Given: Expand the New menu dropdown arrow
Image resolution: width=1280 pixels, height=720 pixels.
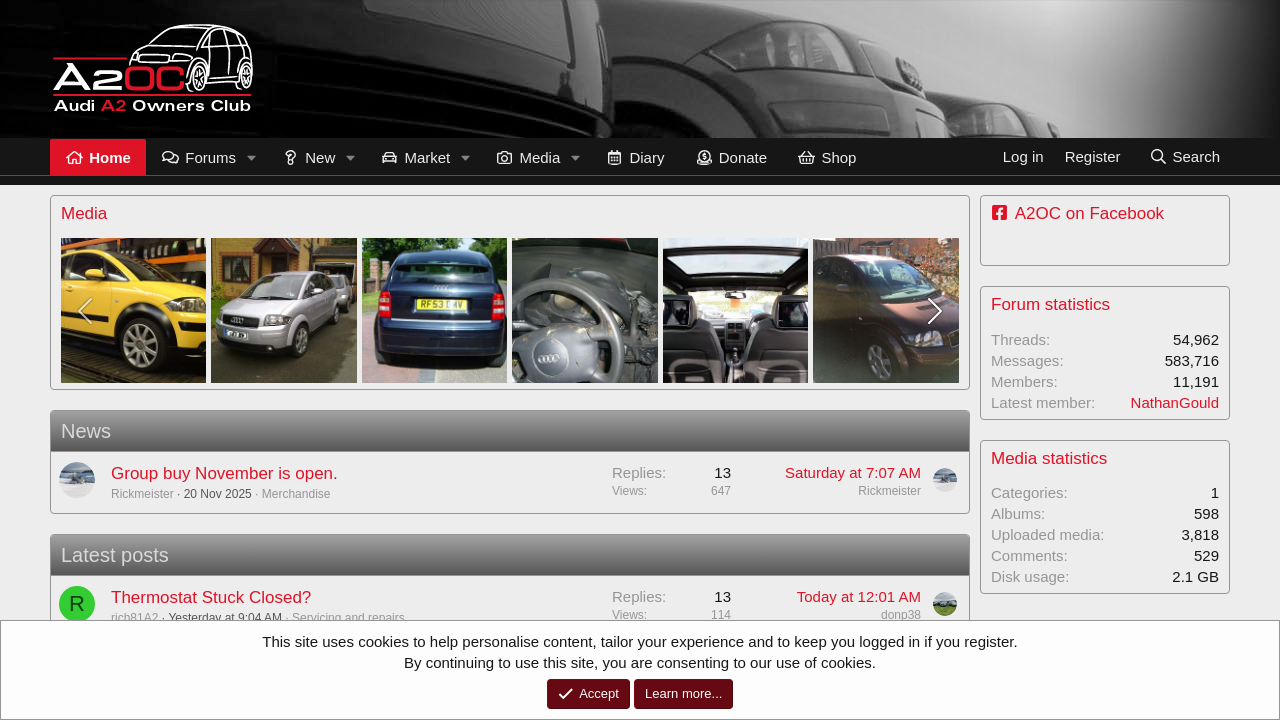Looking at the screenshot, I should pyautogui.click(x=351, y=158).
